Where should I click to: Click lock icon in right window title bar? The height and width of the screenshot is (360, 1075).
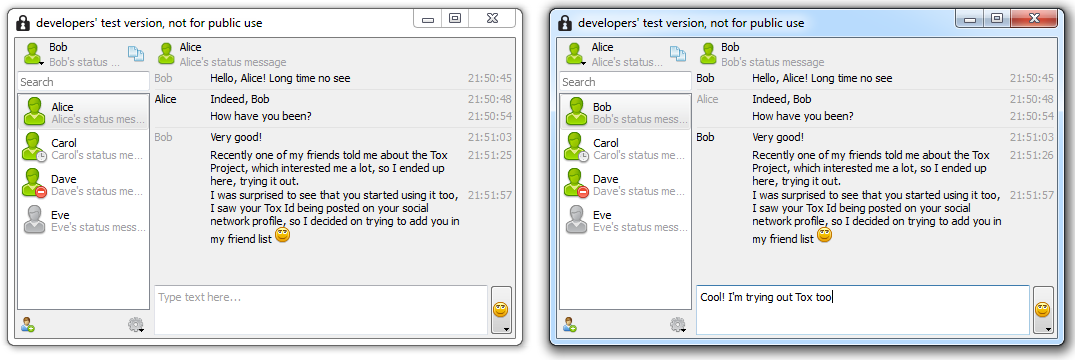coord(566,23)
